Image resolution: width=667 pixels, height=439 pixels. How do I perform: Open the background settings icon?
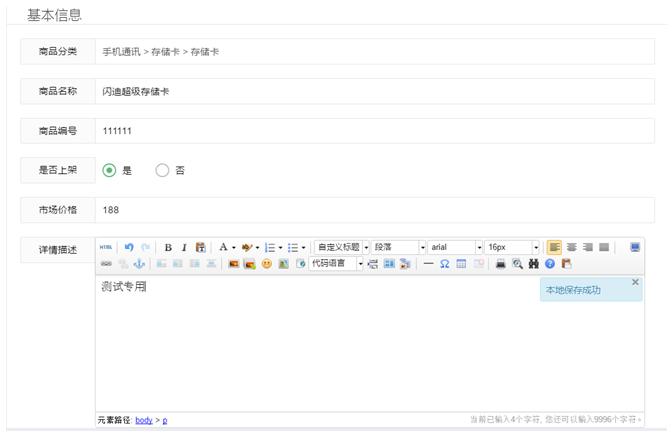click(x=405, y=264)
